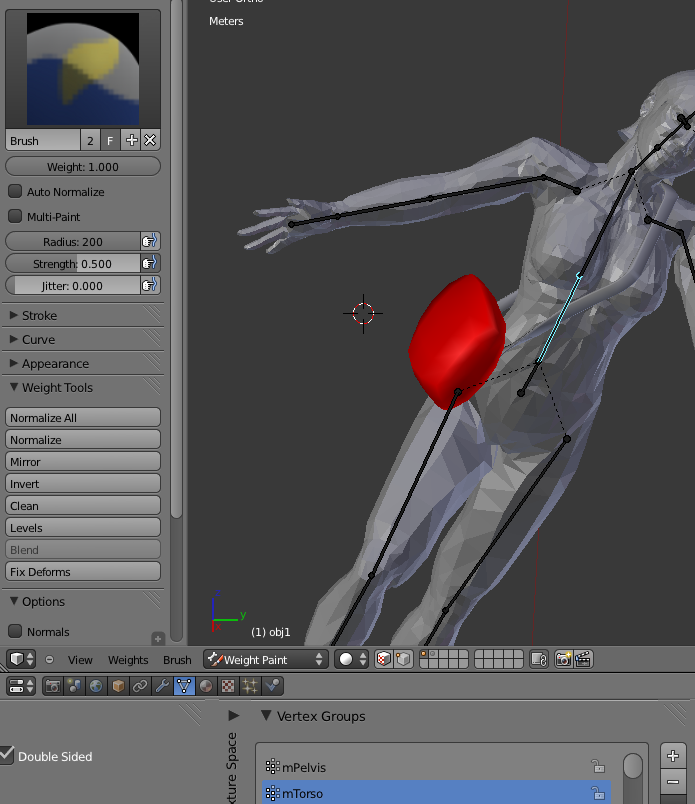Click the OpenGL render image camera icon
The height and width of the screenshot is (804, 695).
tap(564, 659)
